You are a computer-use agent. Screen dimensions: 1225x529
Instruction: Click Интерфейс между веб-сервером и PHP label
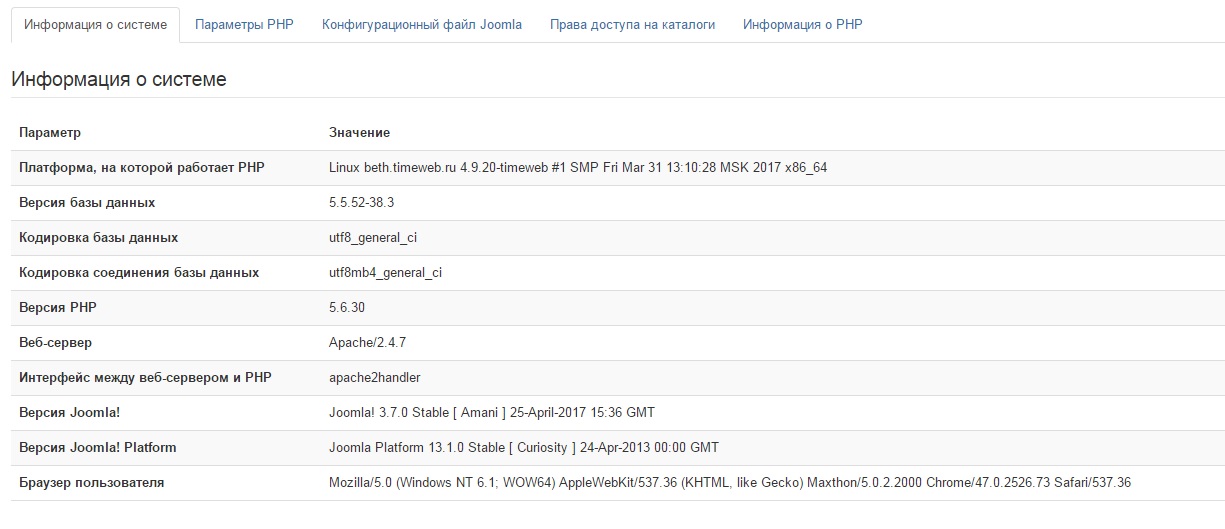pyautogui.click(x=145, y=378)
